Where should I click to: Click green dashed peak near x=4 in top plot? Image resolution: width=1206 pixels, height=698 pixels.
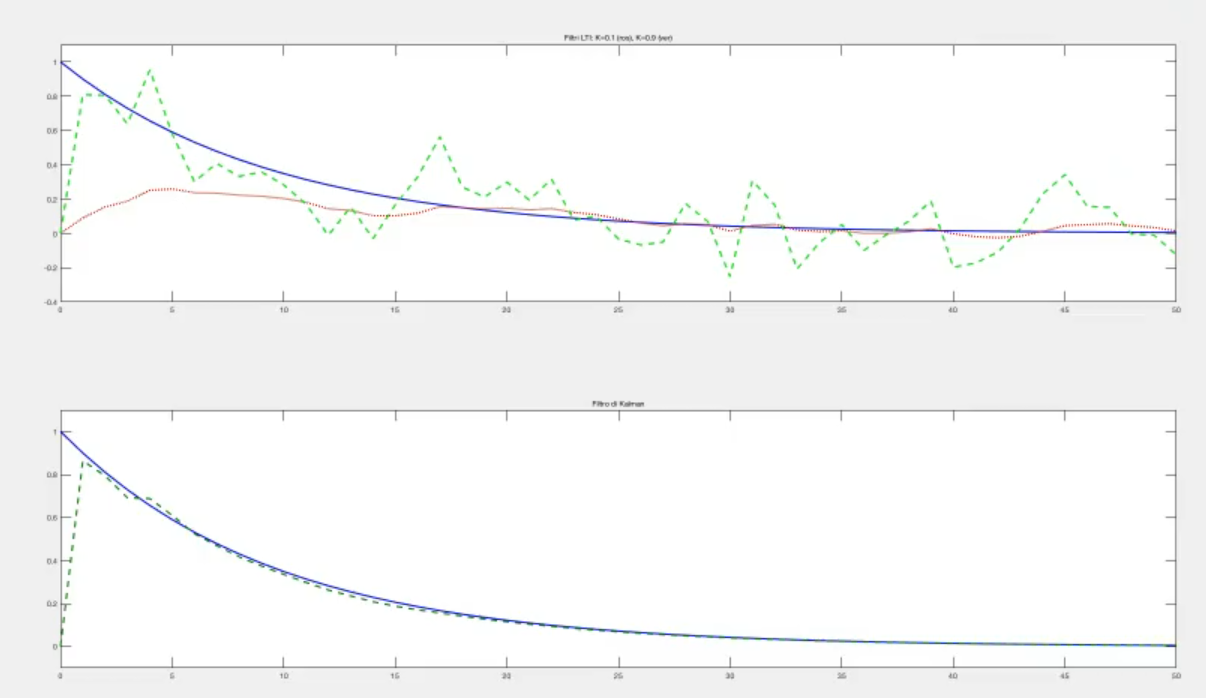pos(150,70)
